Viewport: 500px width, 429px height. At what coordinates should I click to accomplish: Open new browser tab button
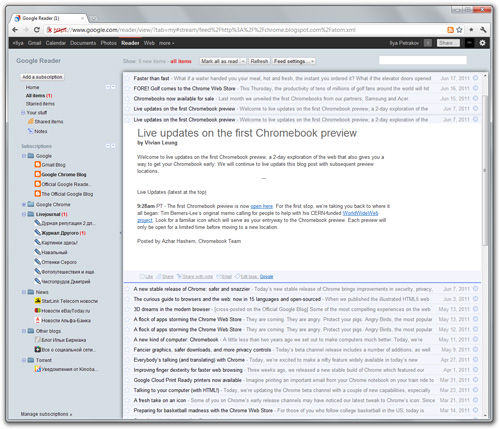pyautogui.click(x=94, y=18)
